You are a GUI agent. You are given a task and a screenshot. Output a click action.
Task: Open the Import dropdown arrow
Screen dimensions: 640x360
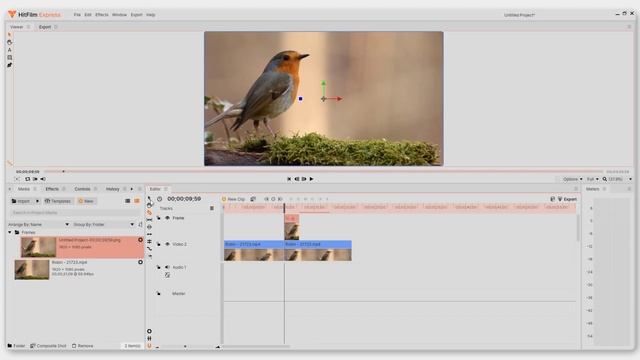point(37,201)
